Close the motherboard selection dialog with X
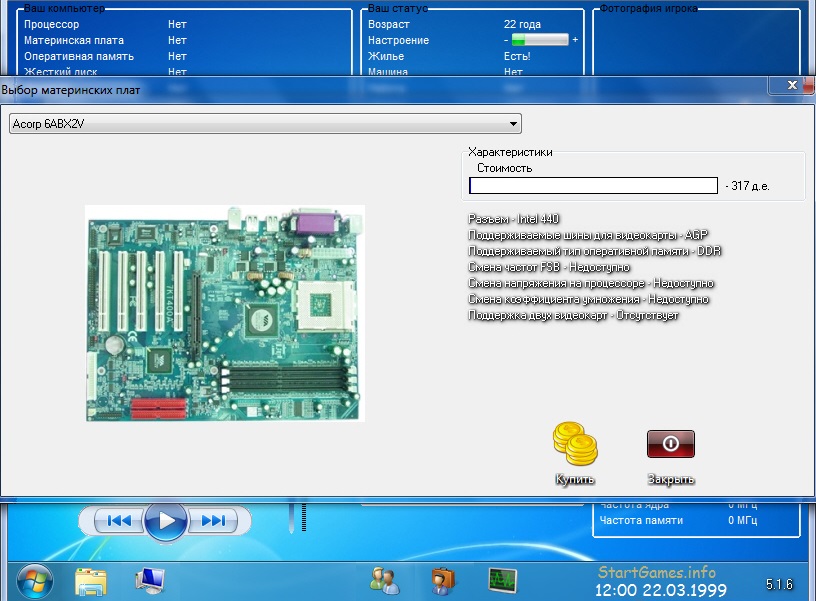This screenshot has height=601, width=816. click(792, 86)
